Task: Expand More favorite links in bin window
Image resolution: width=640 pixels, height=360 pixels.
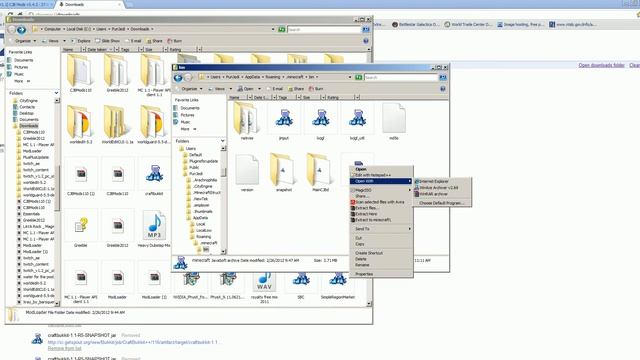Action: [x=189, y=129]
